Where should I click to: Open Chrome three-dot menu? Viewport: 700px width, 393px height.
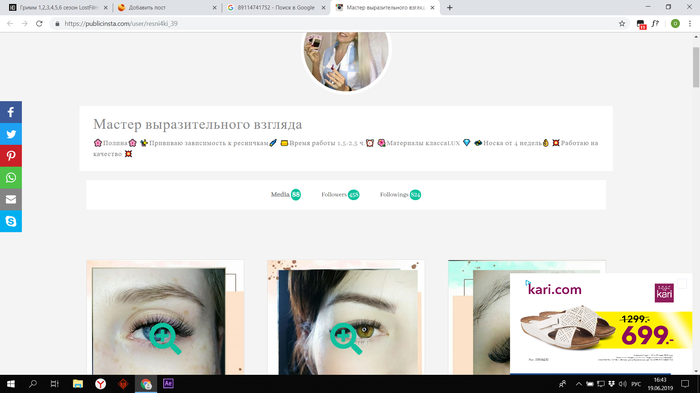(x=690, y=24)
